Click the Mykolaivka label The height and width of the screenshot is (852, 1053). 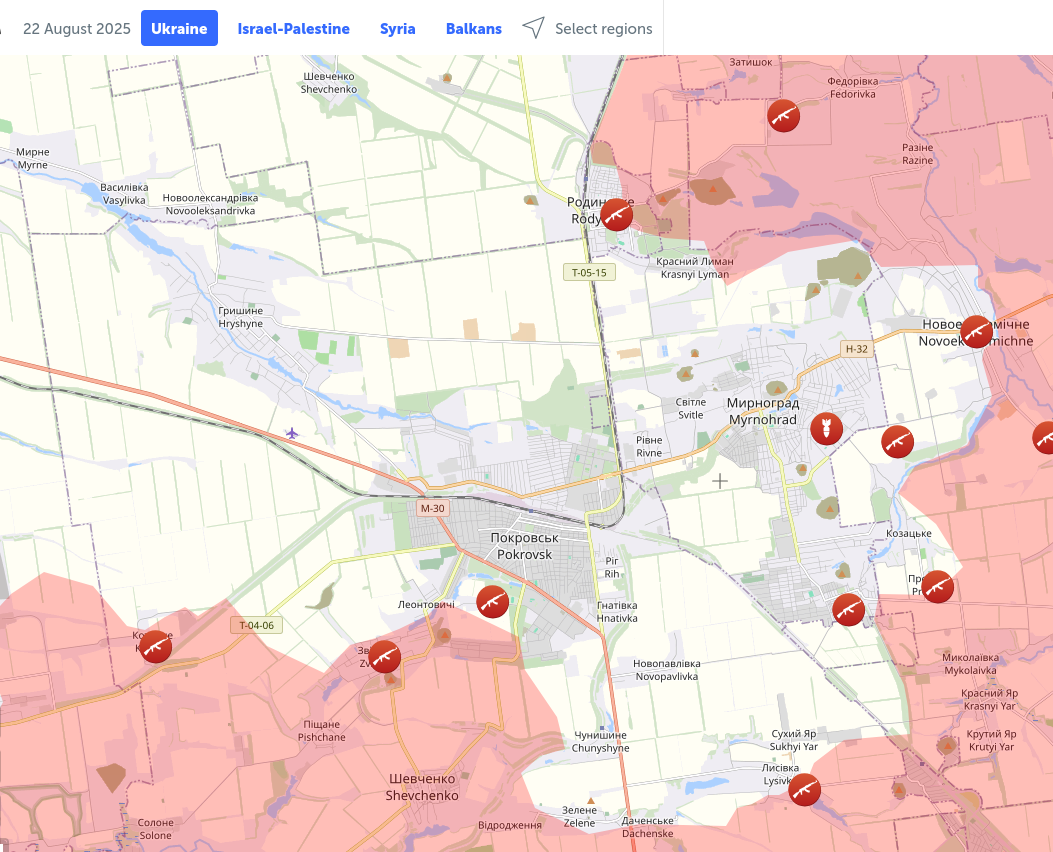point(970,664)
